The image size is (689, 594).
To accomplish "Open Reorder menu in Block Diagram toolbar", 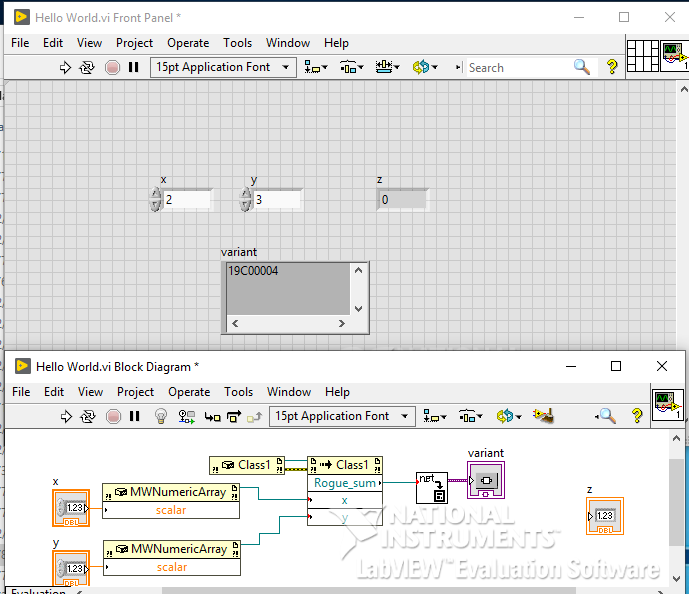I will coord(509,416).
